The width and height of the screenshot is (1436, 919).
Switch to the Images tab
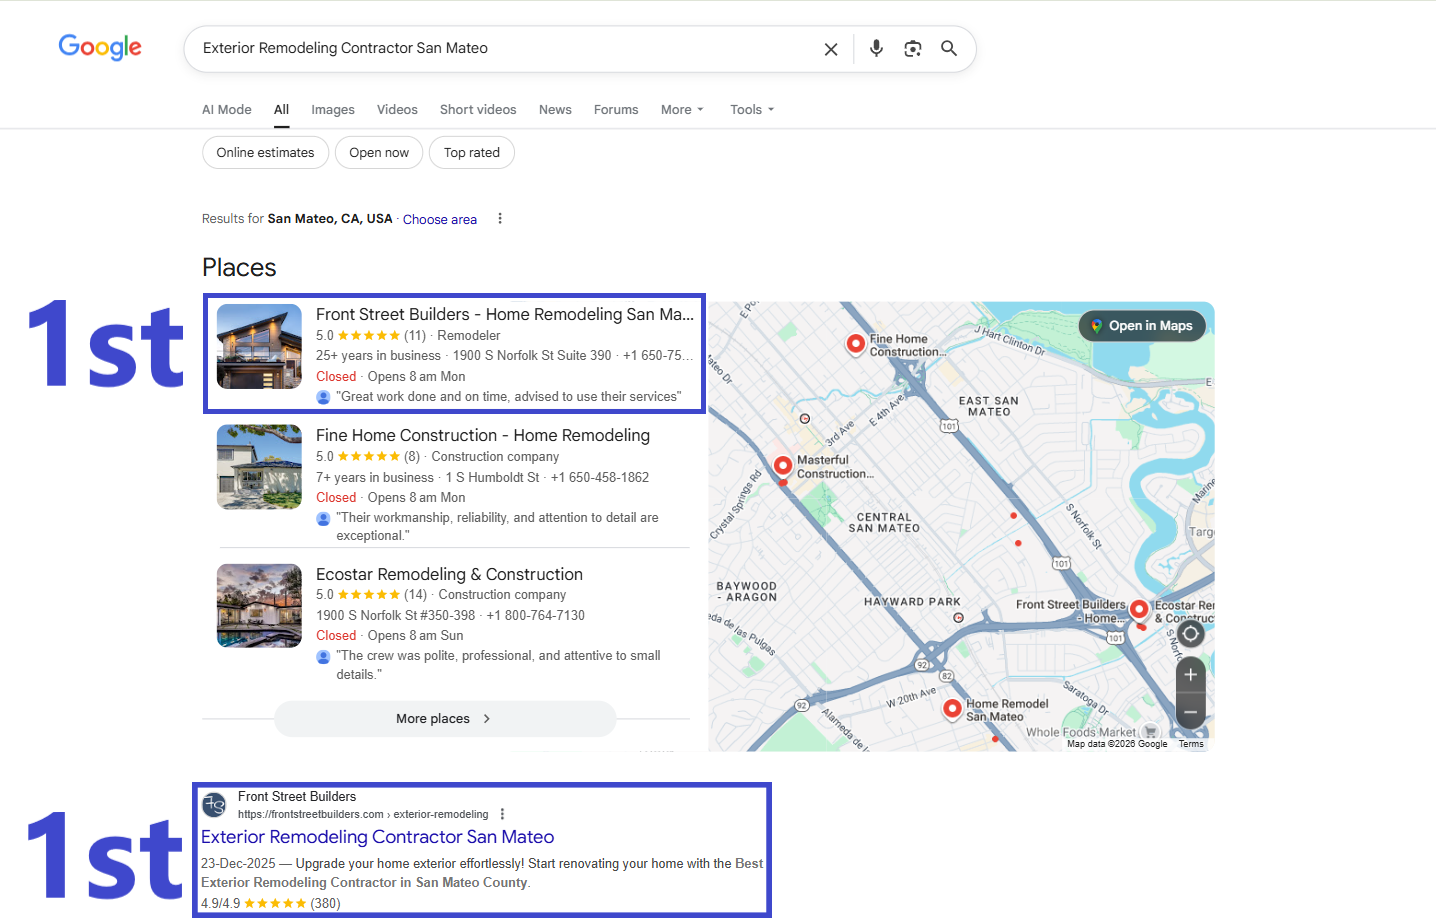click(333, 110)
